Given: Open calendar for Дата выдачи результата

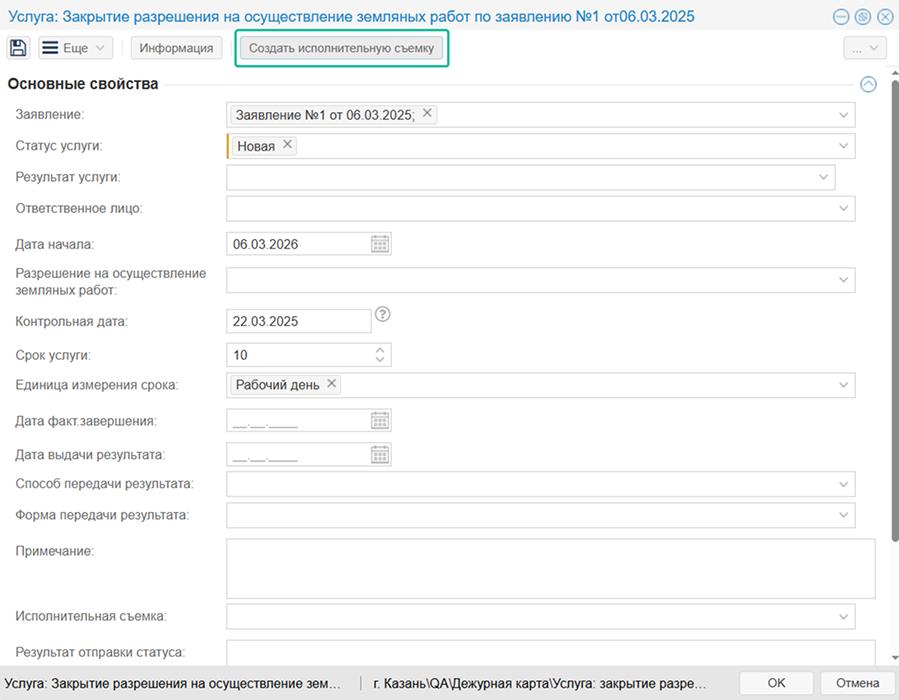Looking at the screenshot, I should point(380,455).
